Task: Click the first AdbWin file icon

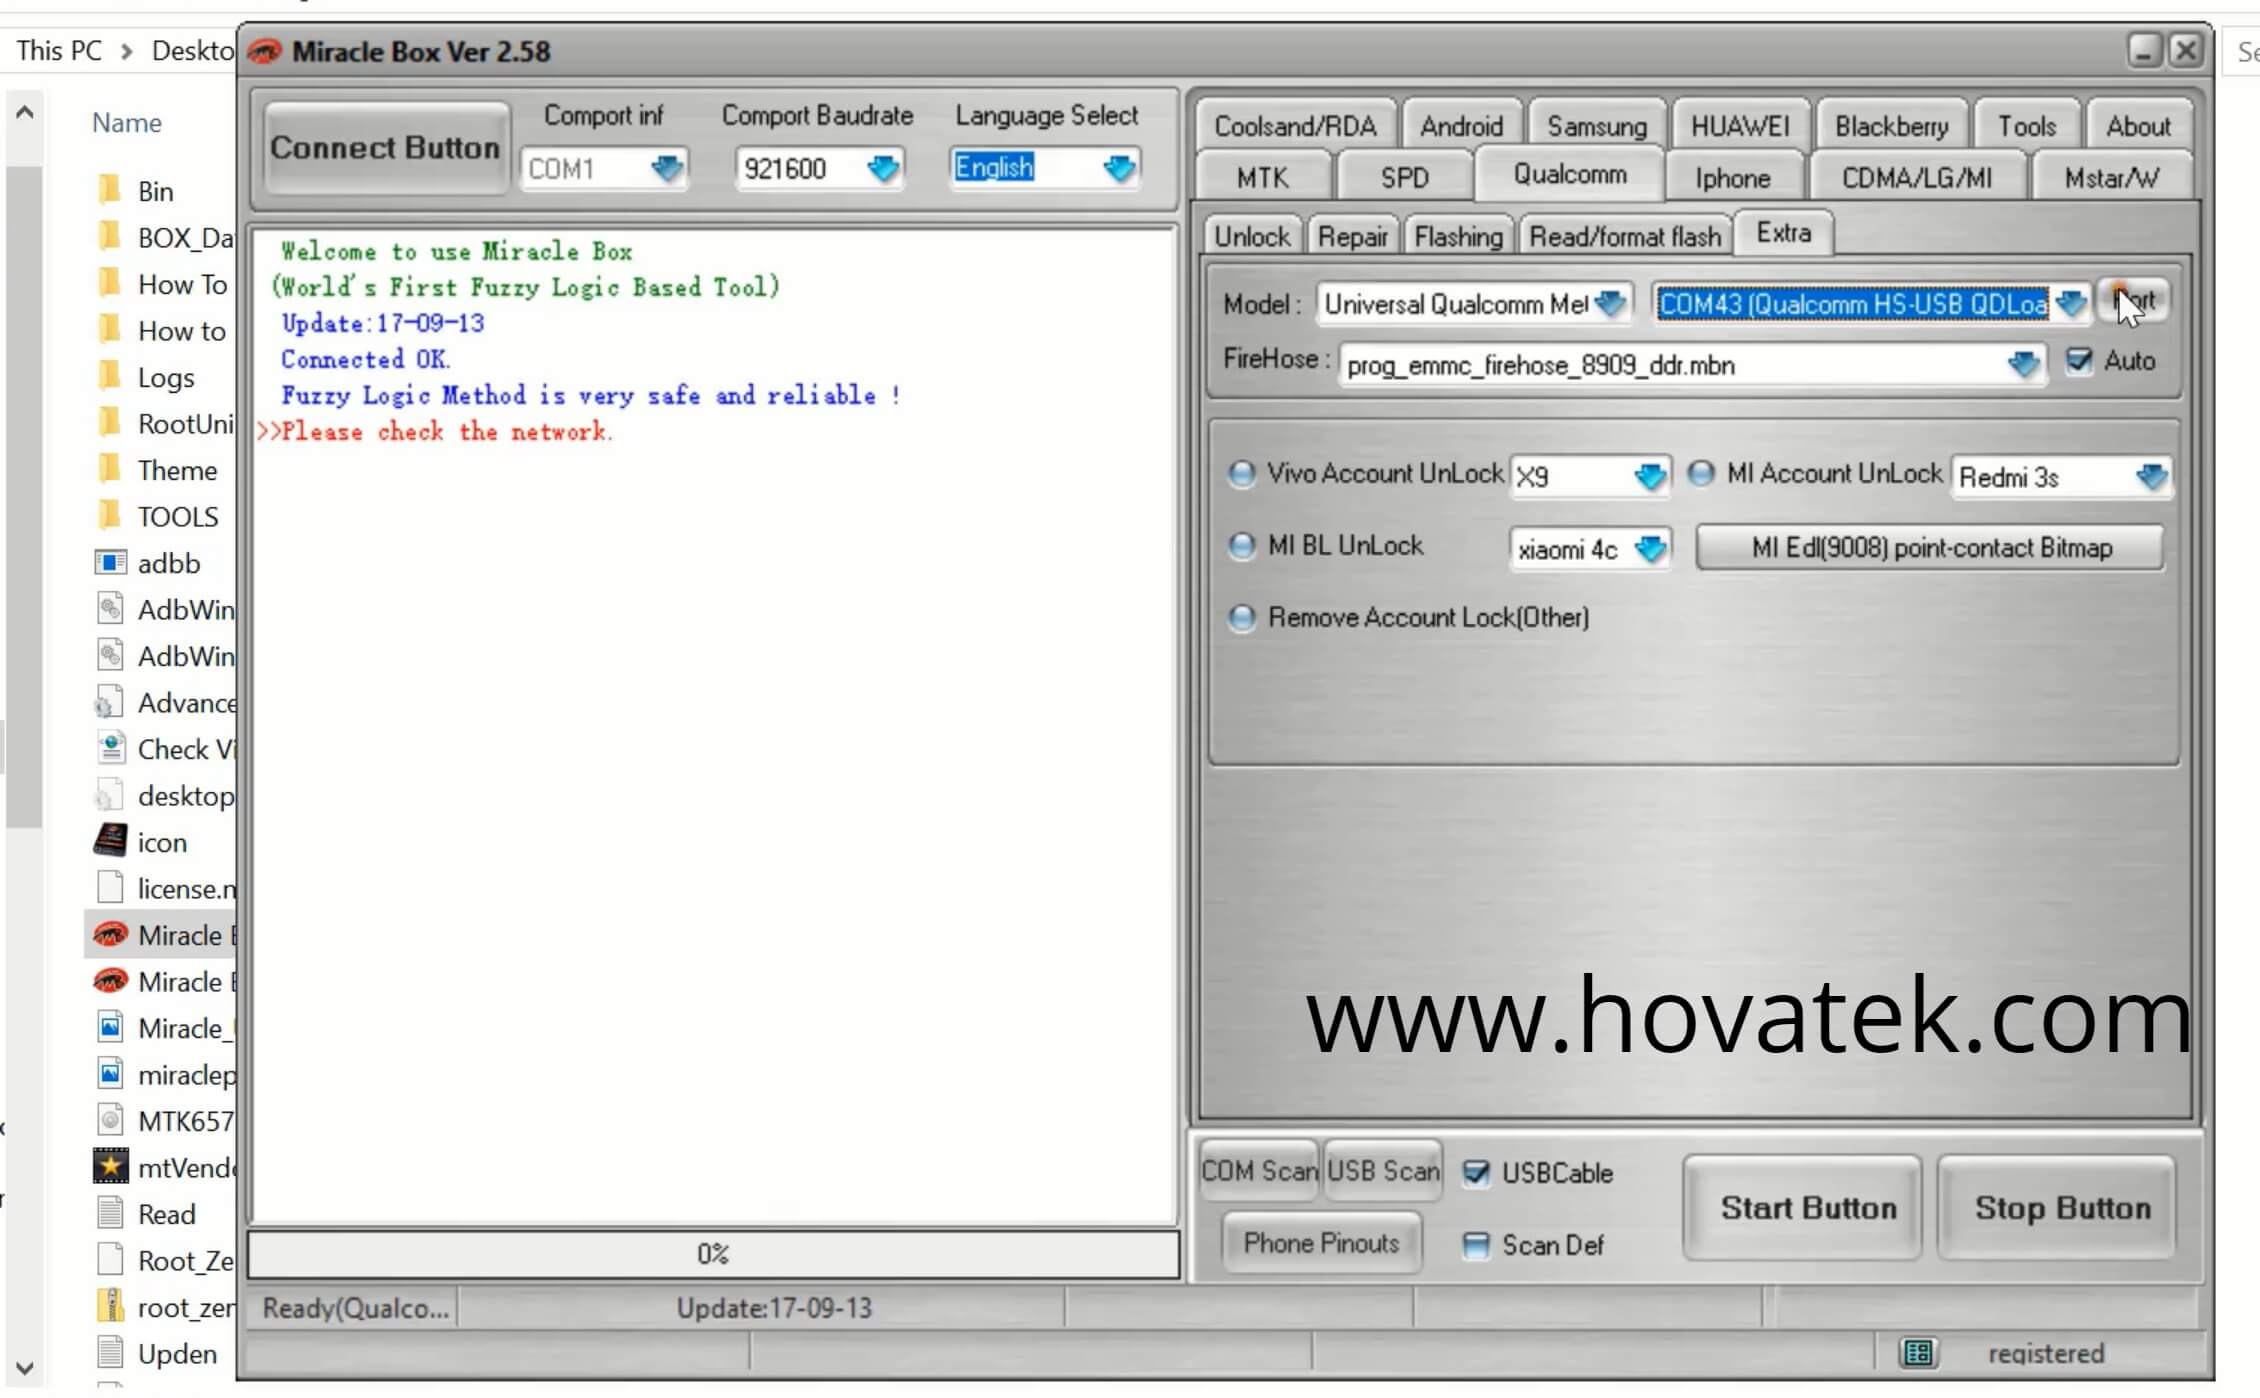Action: (110, 609)
